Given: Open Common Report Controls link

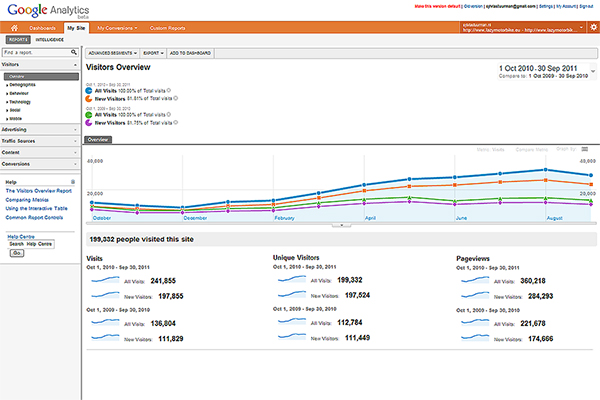Looking at the screenshot, I should [34, 217].
